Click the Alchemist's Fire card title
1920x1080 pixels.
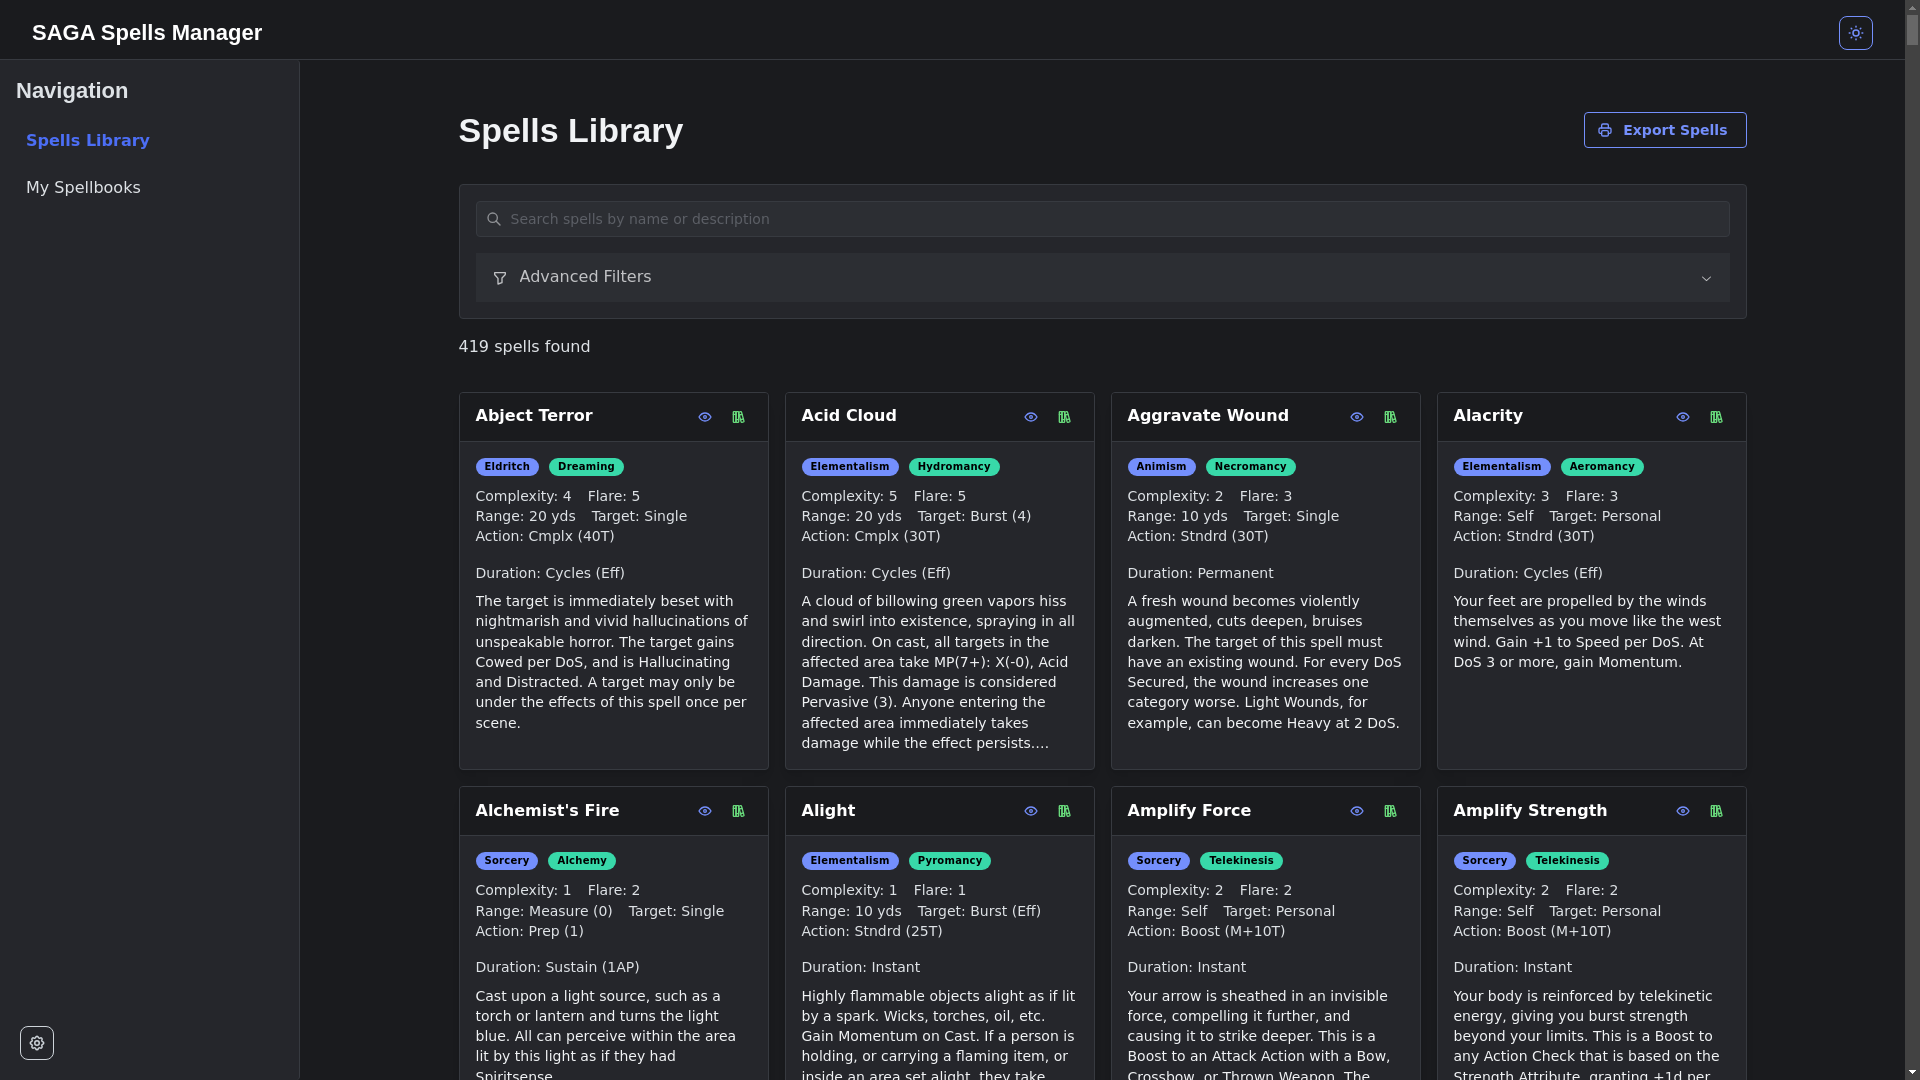547,811
